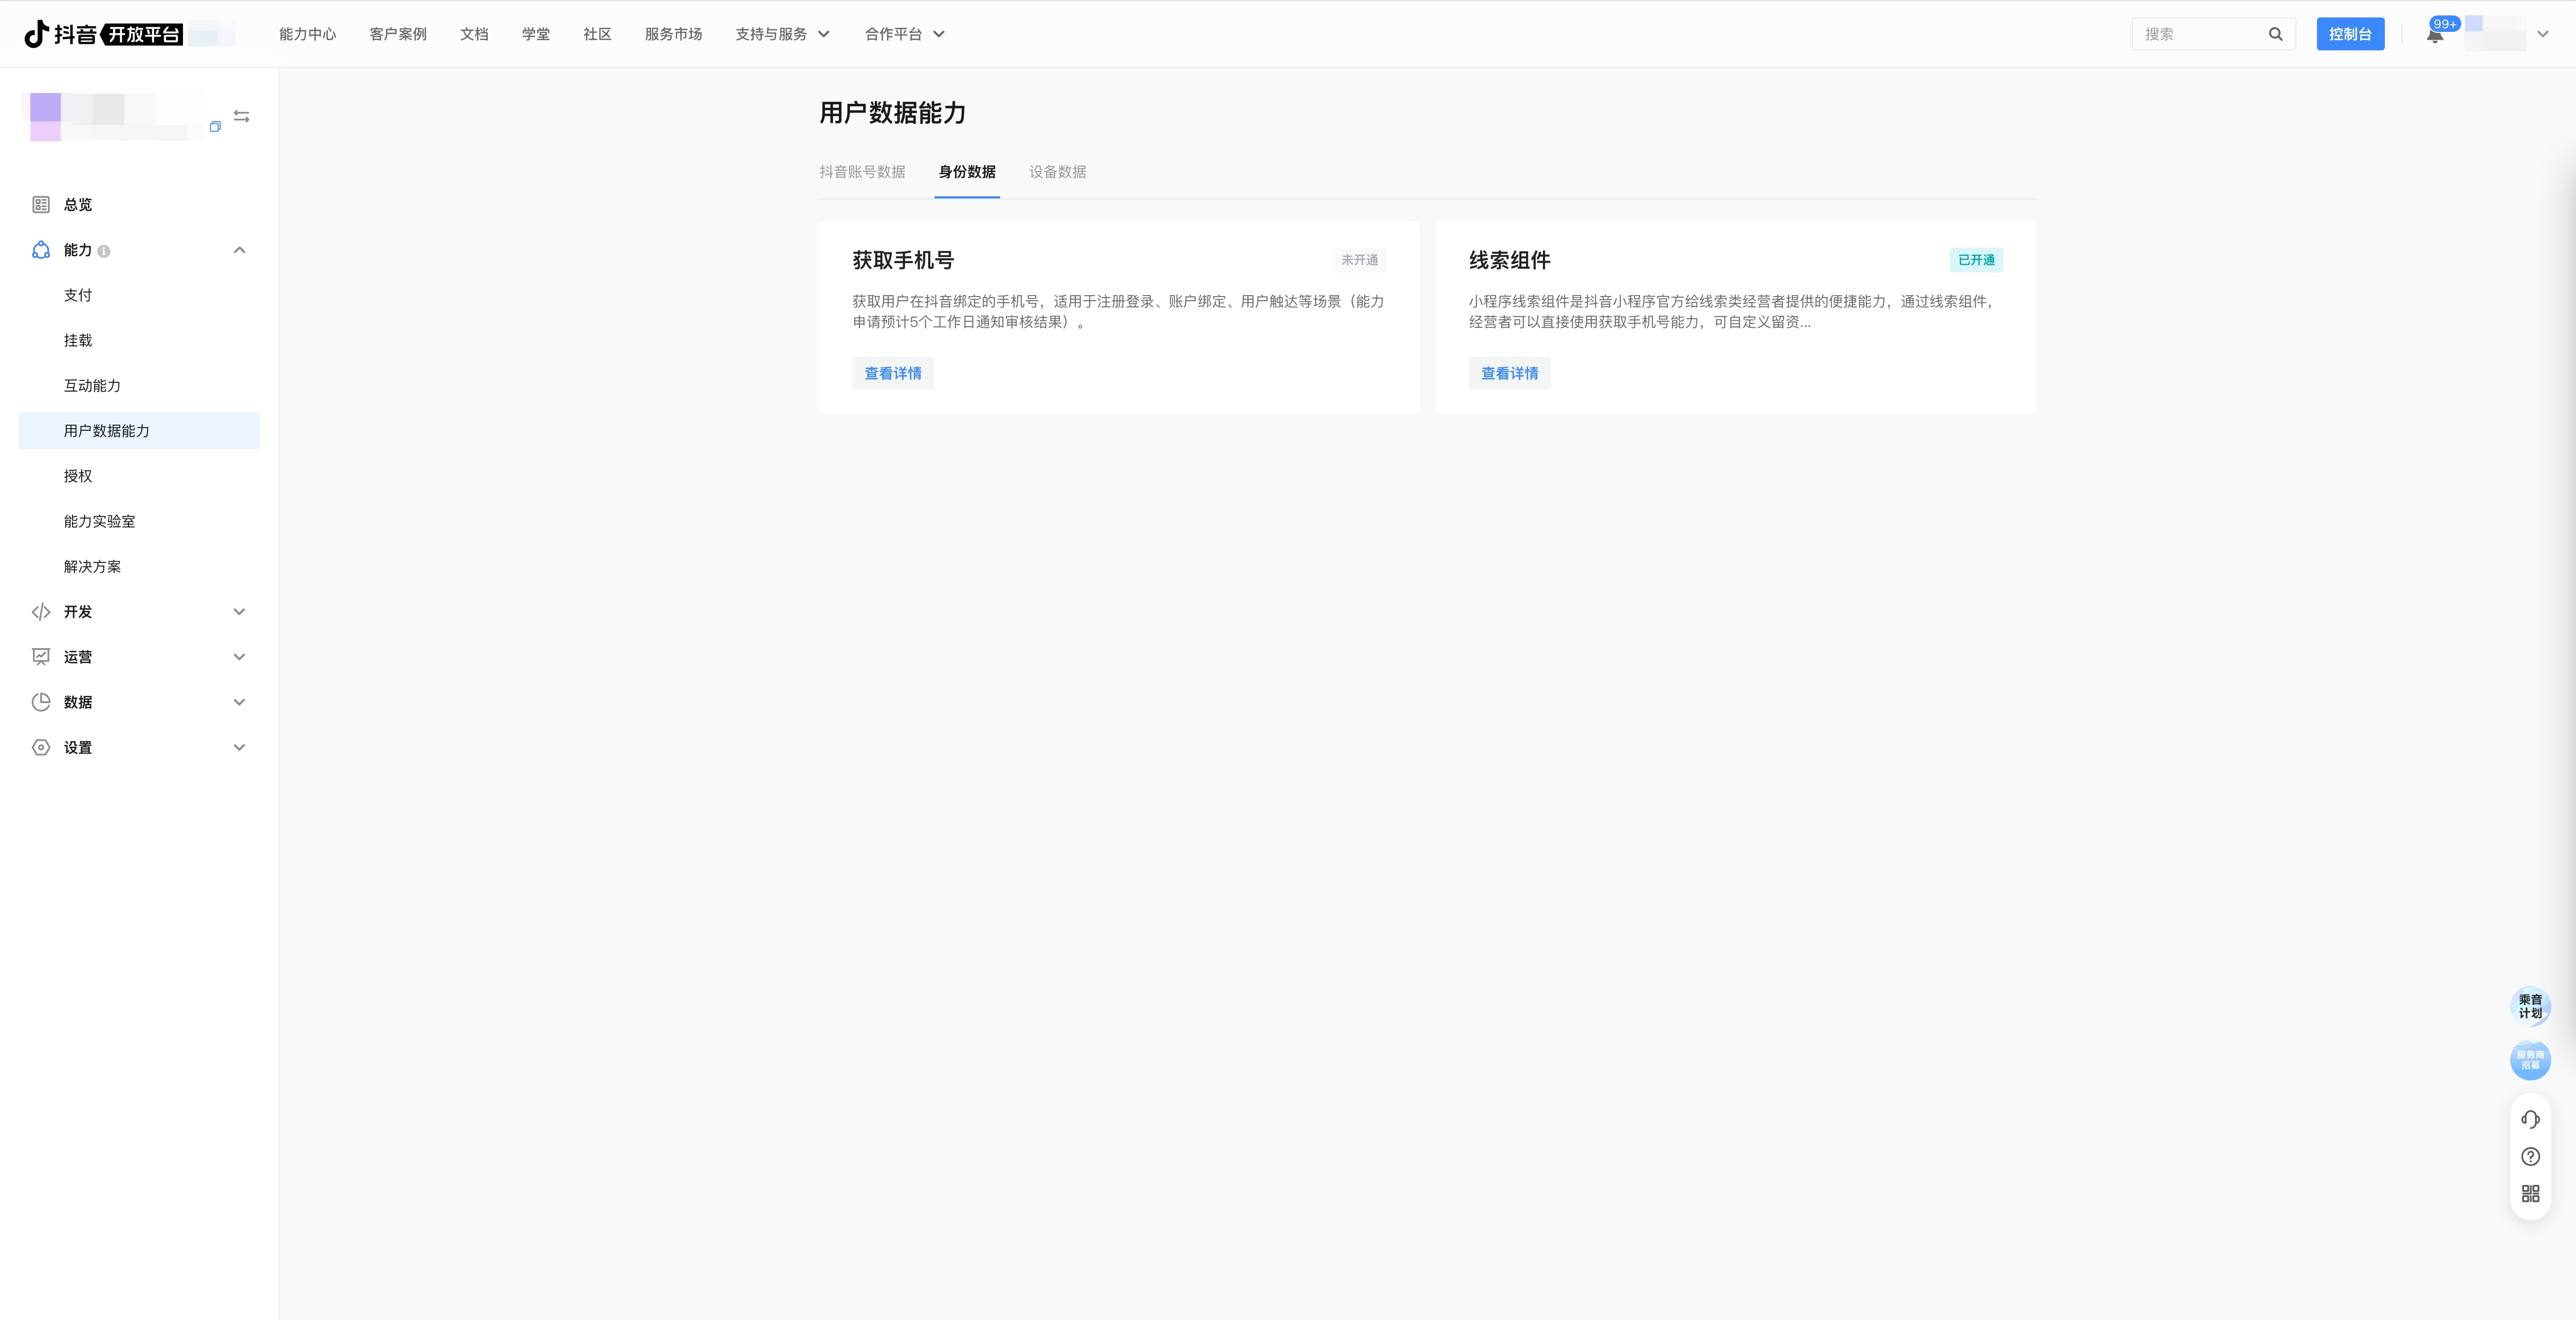Screen dimensions: 2576x1320
Task: Open the 合作平台 dropdown menu
Action: click(904, 34)
